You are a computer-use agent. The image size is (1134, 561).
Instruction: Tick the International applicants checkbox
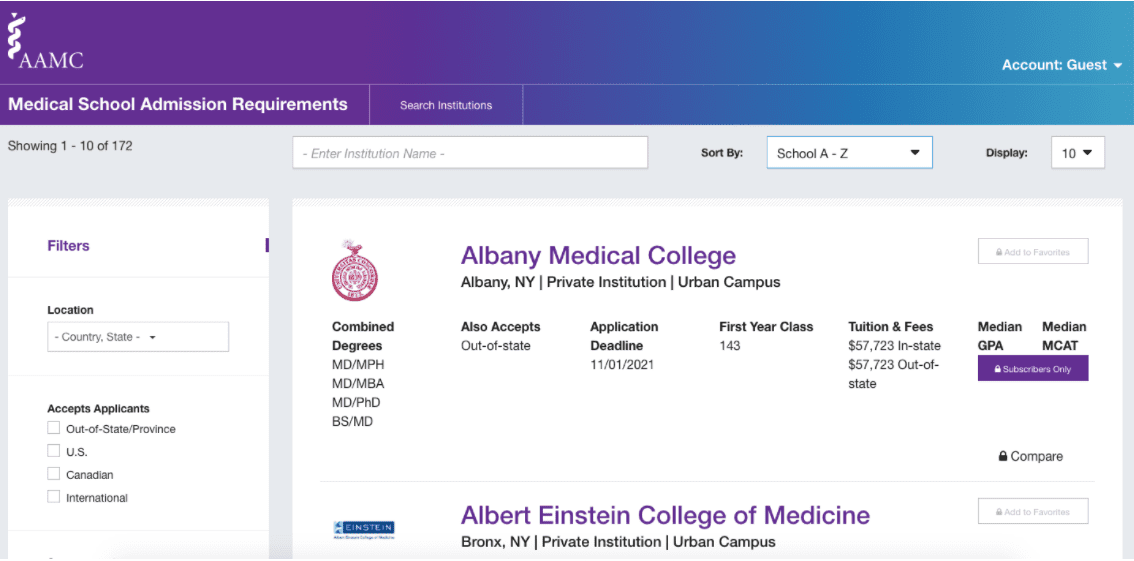[x=54, y=497]
